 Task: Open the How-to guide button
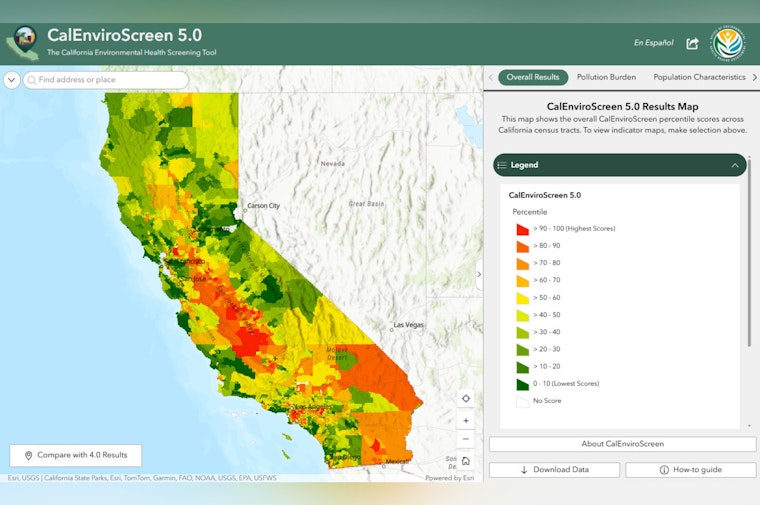click(x=691, y=470)
